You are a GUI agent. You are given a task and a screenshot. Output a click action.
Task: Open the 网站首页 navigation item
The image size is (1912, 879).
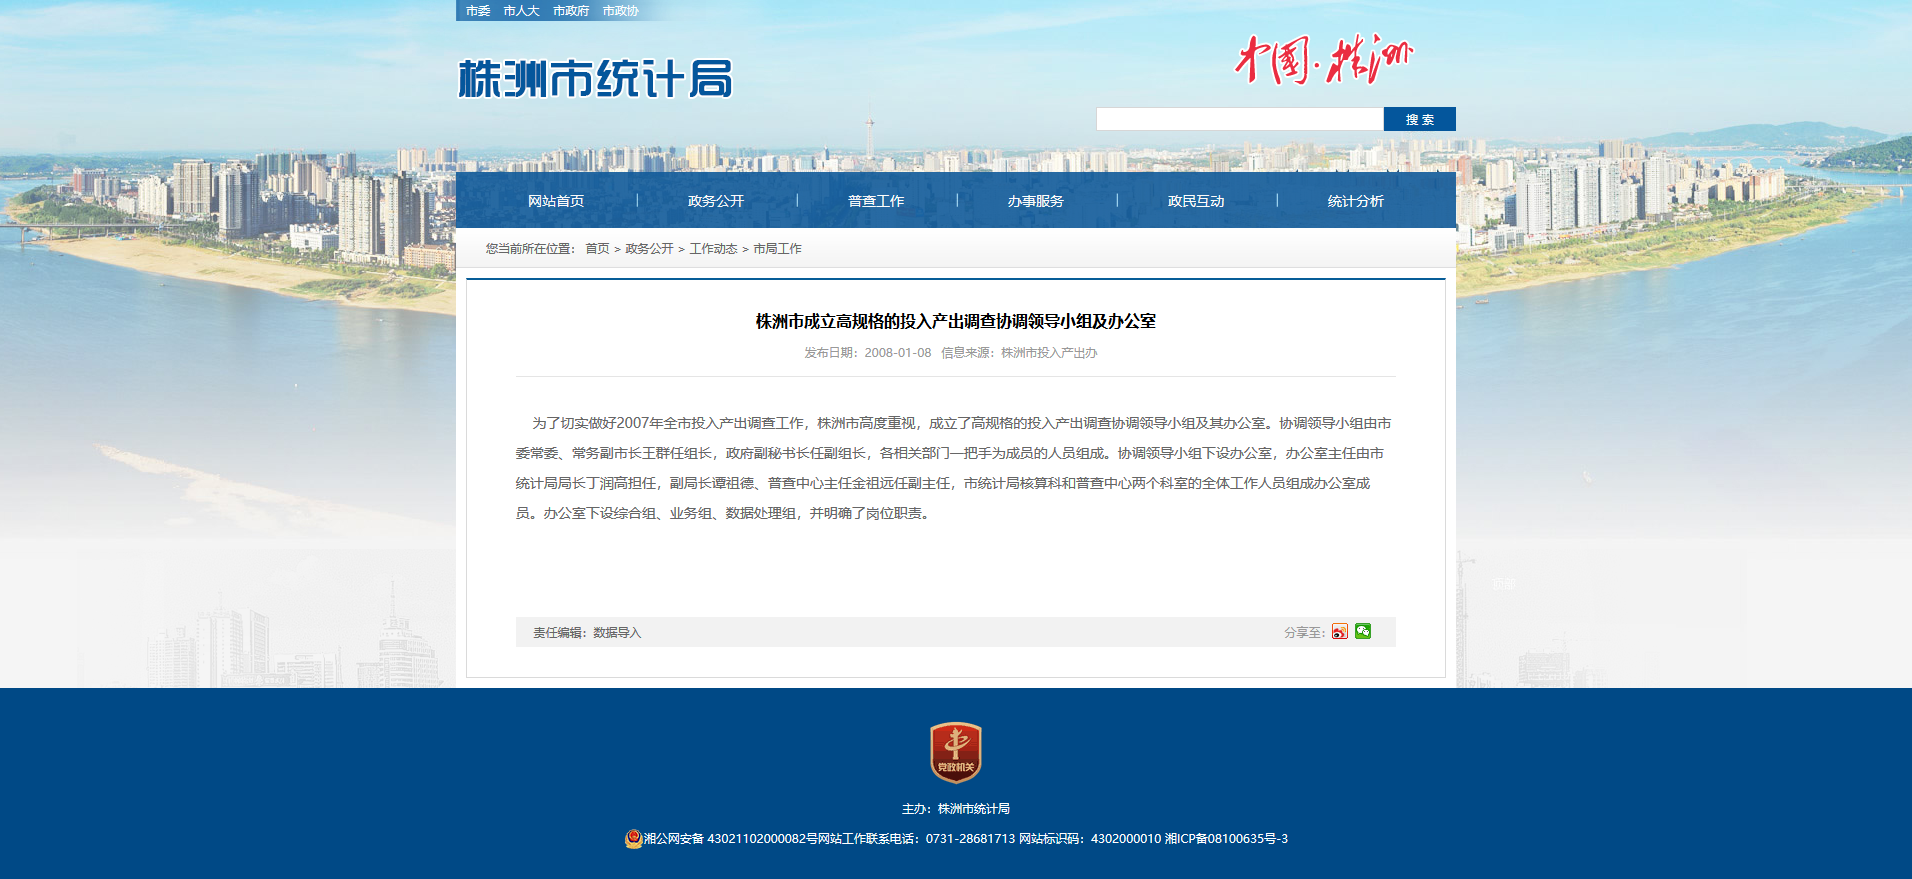[x=556, y=201]
